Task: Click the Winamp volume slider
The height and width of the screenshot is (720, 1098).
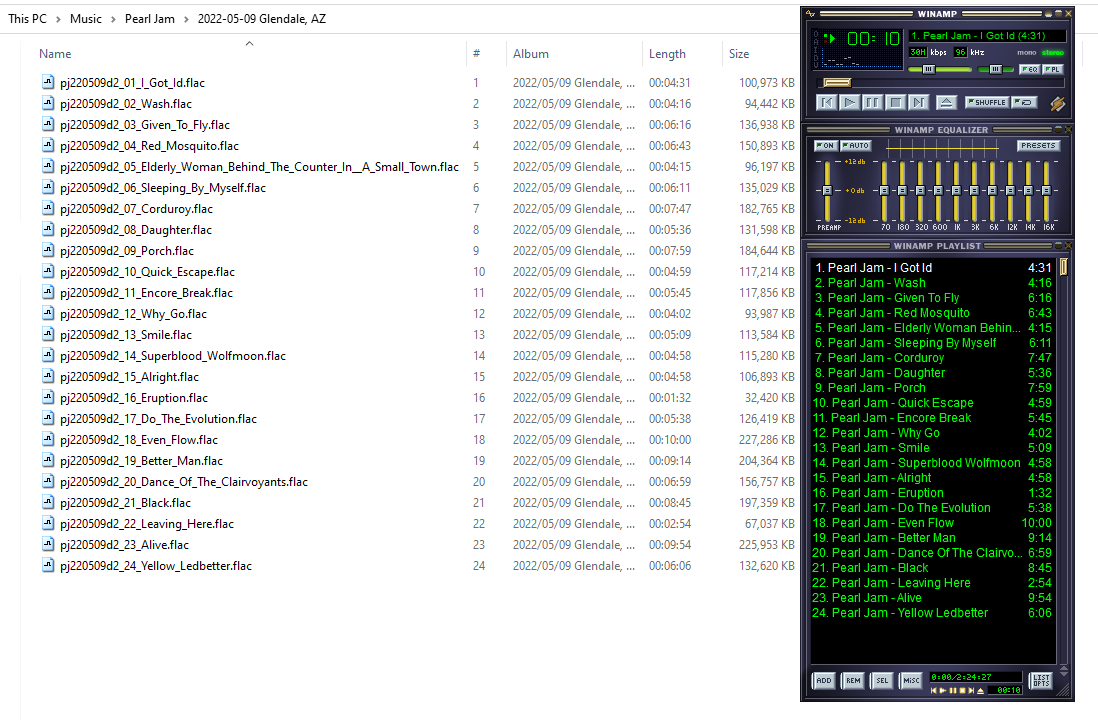Action: [x=938, y=69]
